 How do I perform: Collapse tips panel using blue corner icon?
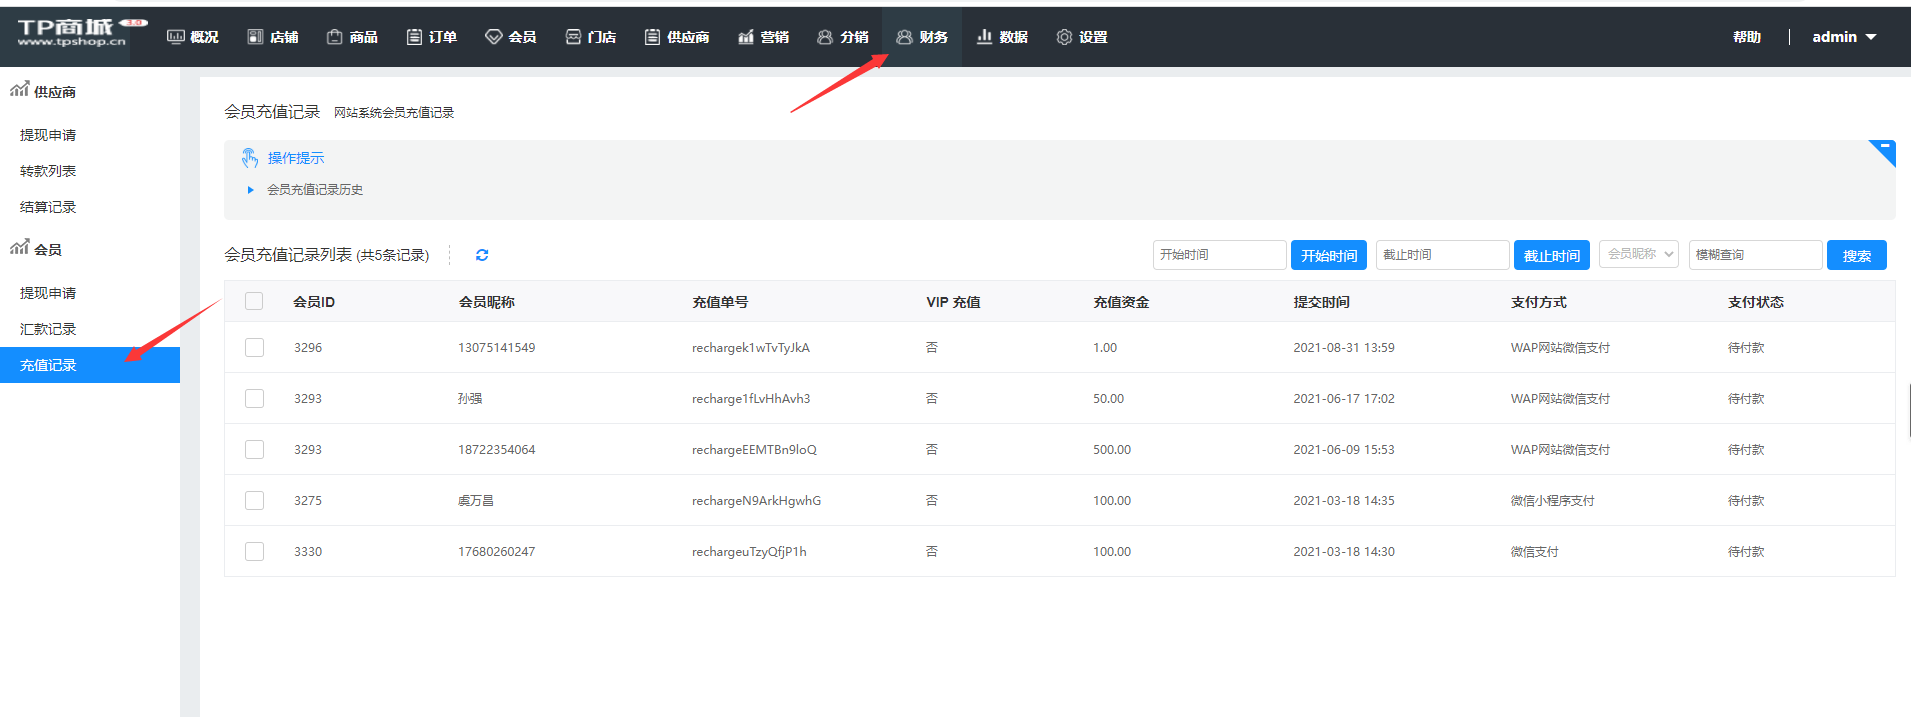point(1884,150)
